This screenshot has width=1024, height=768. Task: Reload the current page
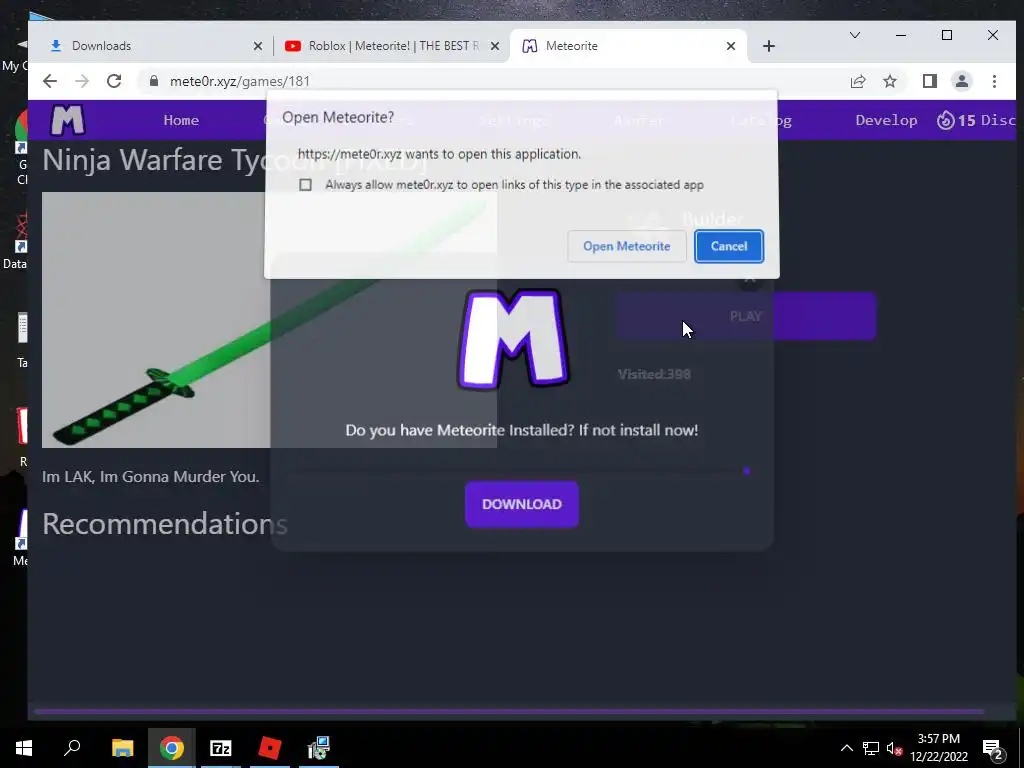pos(114,81)
